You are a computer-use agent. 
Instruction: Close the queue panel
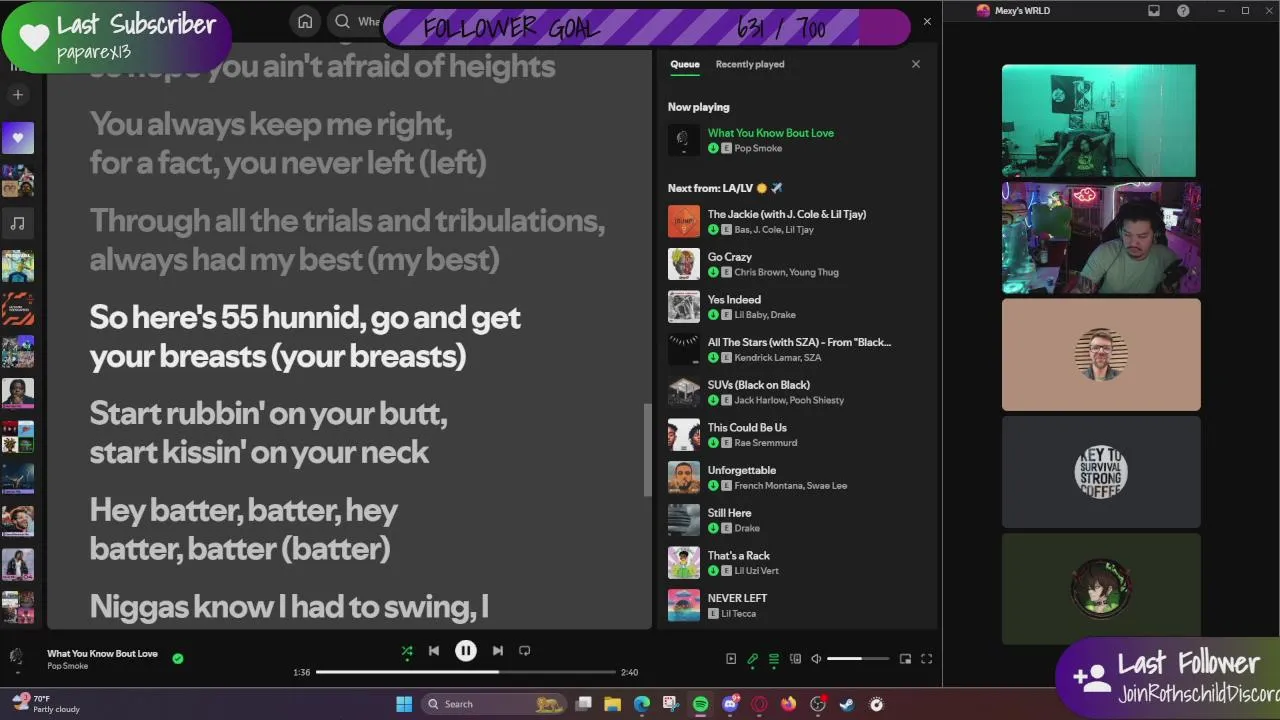point(915,64)
